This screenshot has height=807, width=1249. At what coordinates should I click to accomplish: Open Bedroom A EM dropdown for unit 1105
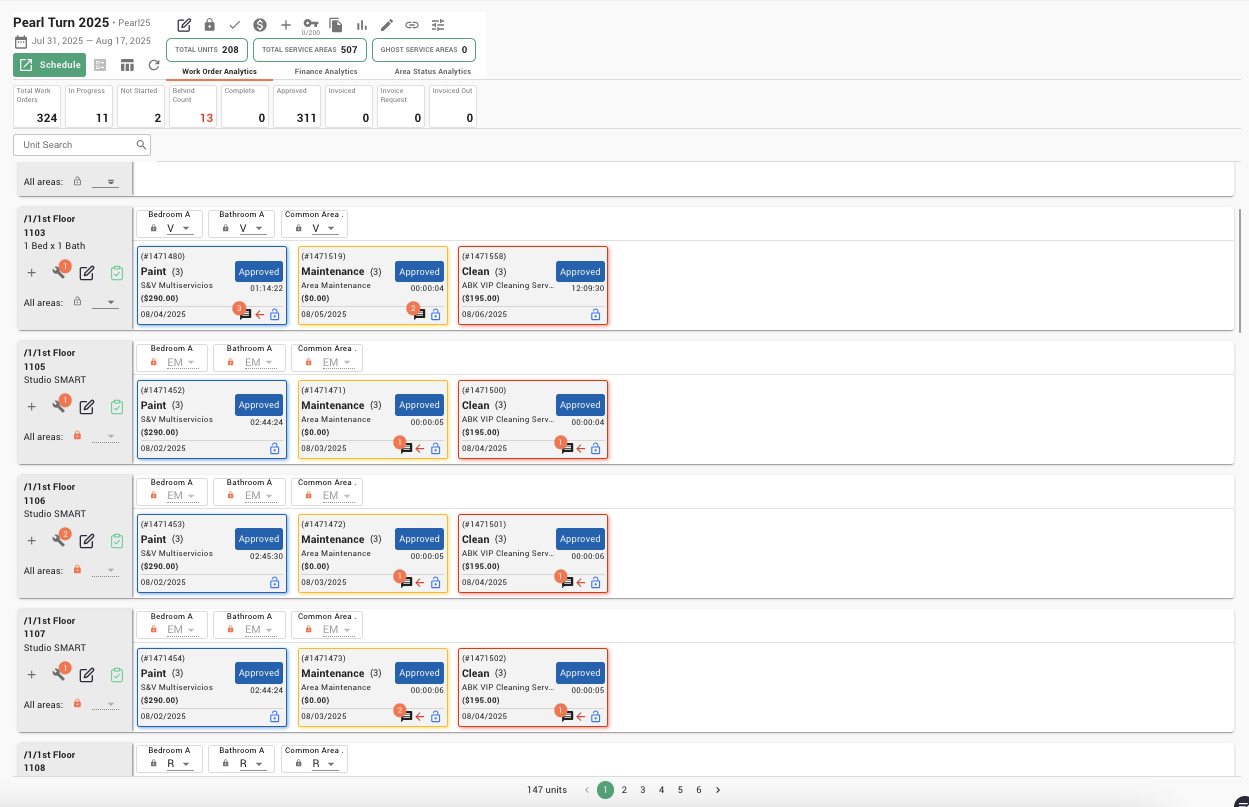point(181,363)
